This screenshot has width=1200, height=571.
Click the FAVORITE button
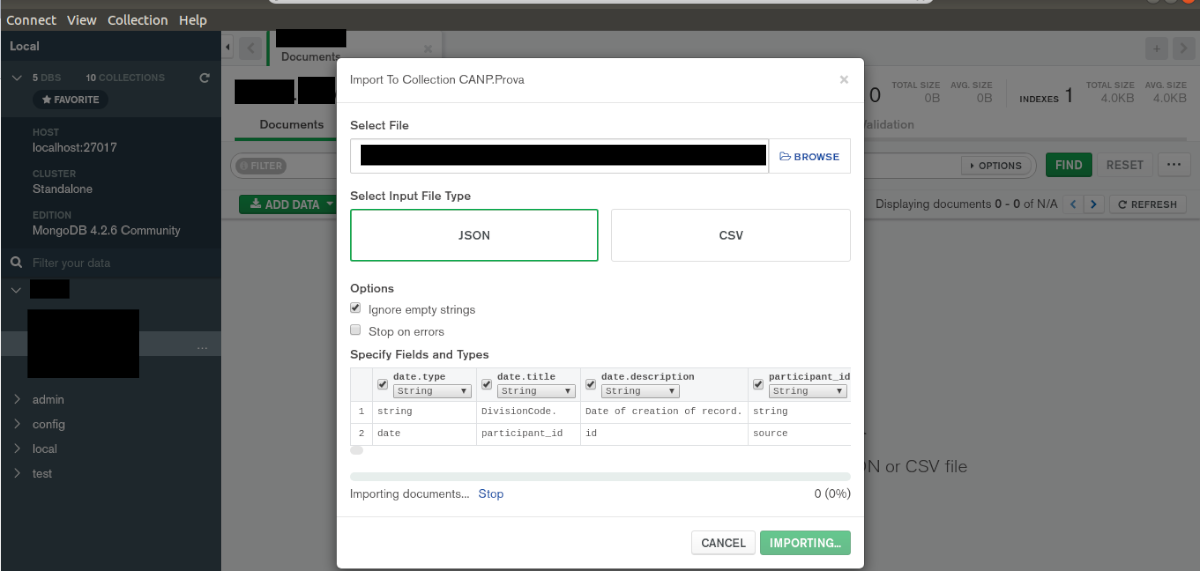pyautogui.click(x=70, y=100)
